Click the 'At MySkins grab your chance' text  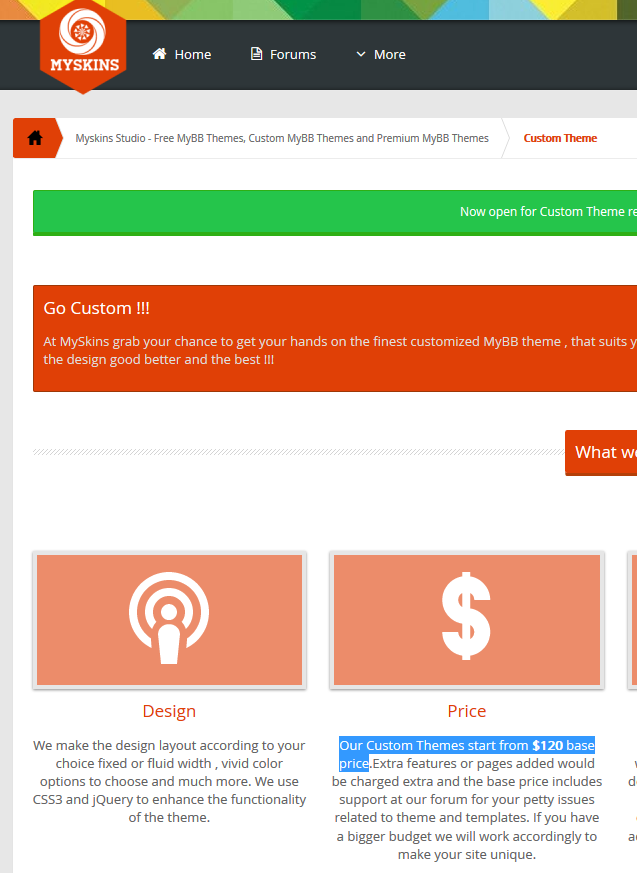pos(340,350)
